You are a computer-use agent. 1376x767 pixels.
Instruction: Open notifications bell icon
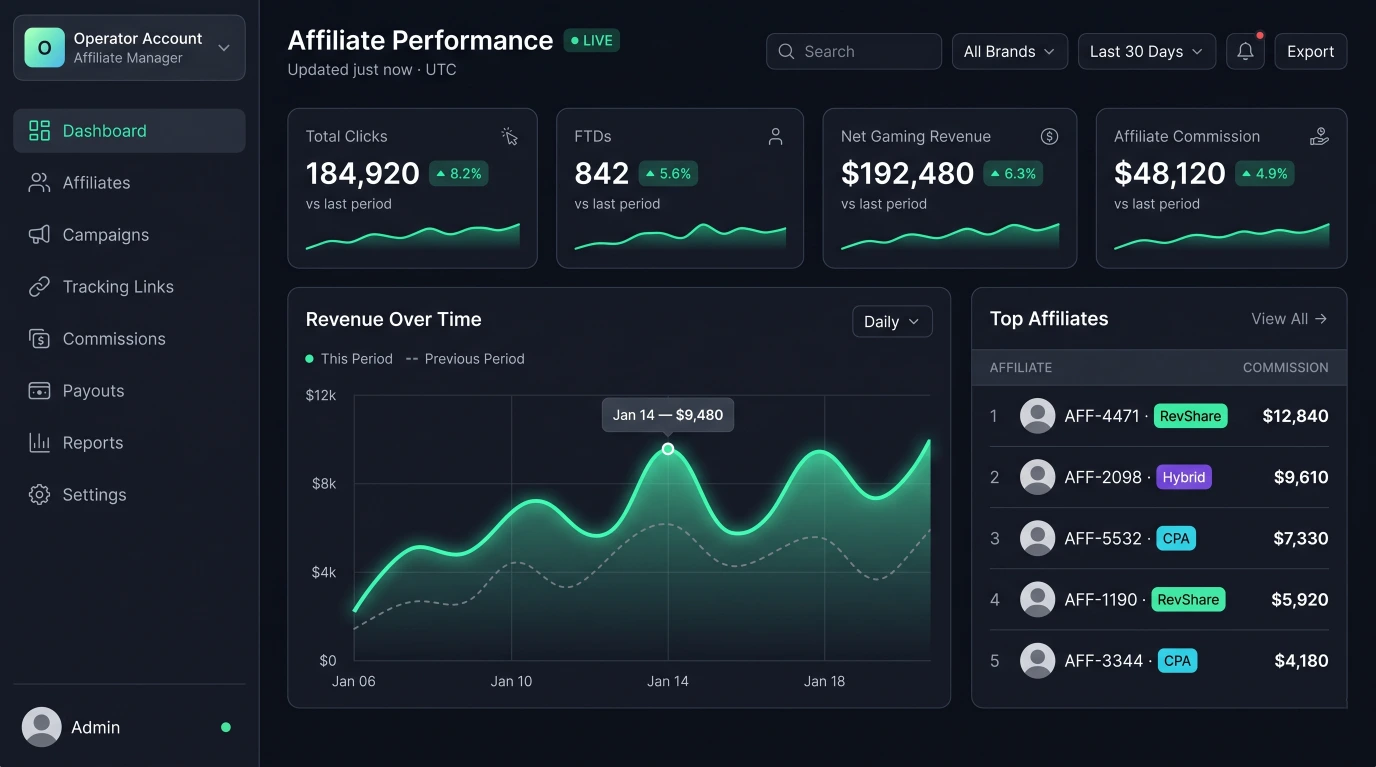tap(1245, 52)
